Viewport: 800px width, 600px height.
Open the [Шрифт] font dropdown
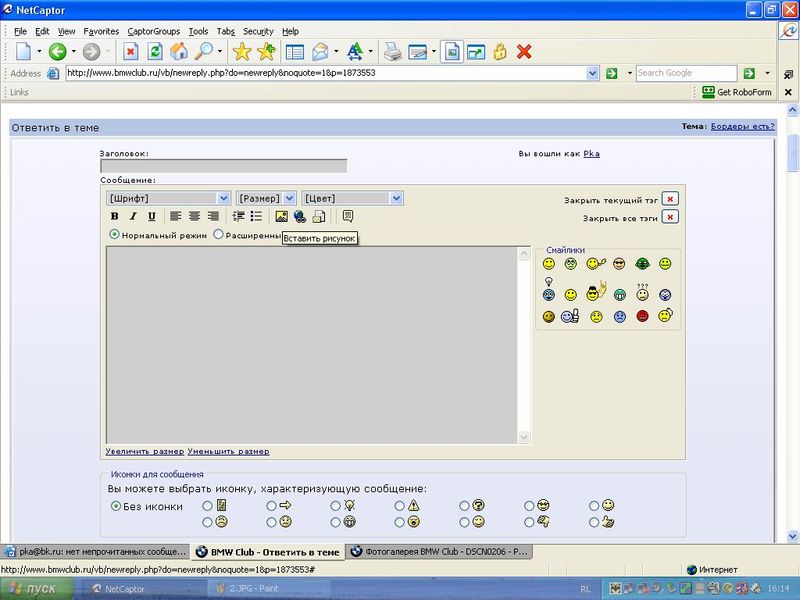point(168,198)
